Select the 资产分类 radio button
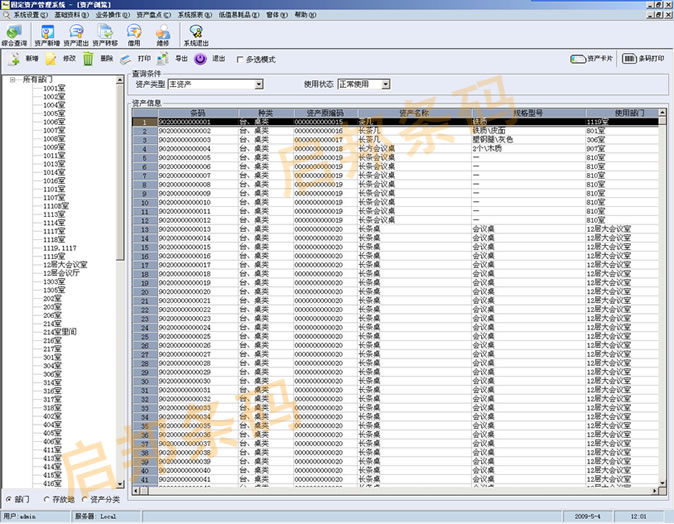This screenshot has width=674, height=524. tap(84, 499)
